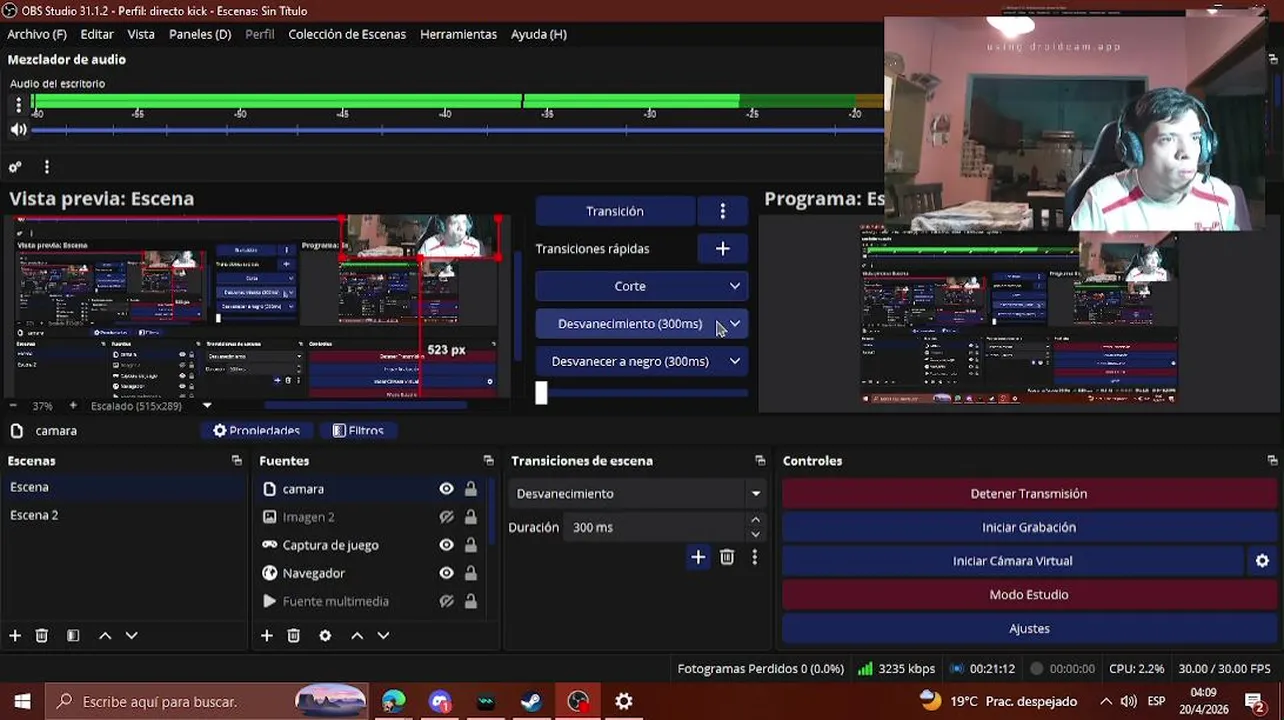
Task: Open the Desvanecimiento scene transition combo box
Action: click(x=637, y=493)
